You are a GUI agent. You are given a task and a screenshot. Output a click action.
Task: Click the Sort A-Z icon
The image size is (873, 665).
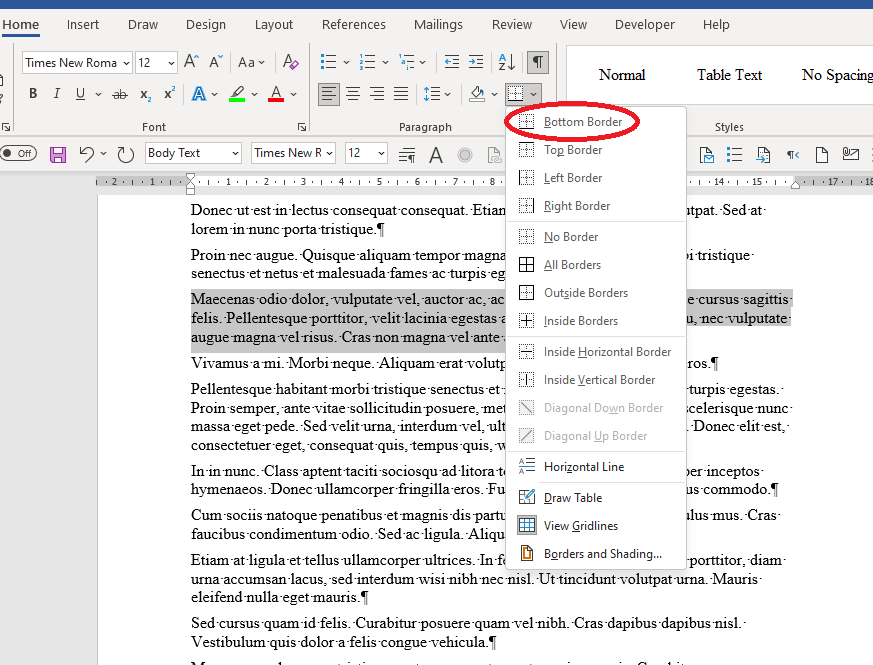pos(506,62)
